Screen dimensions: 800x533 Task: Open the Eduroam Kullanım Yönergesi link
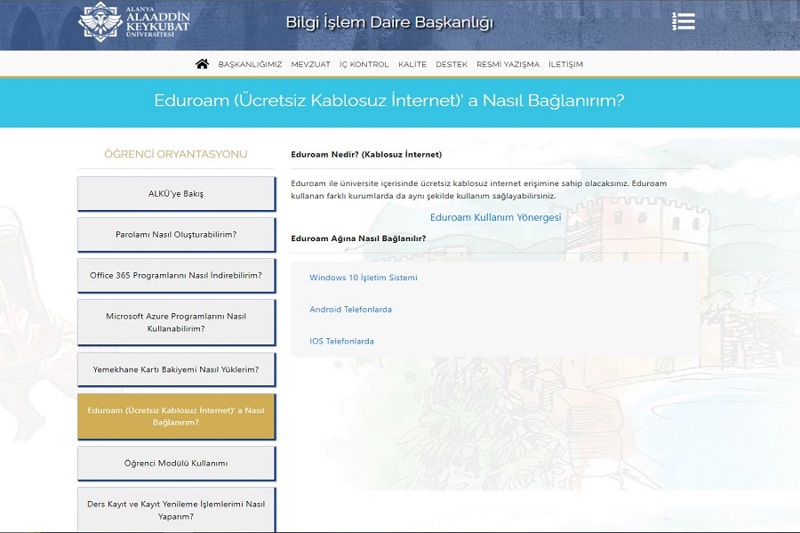[495, 217]
